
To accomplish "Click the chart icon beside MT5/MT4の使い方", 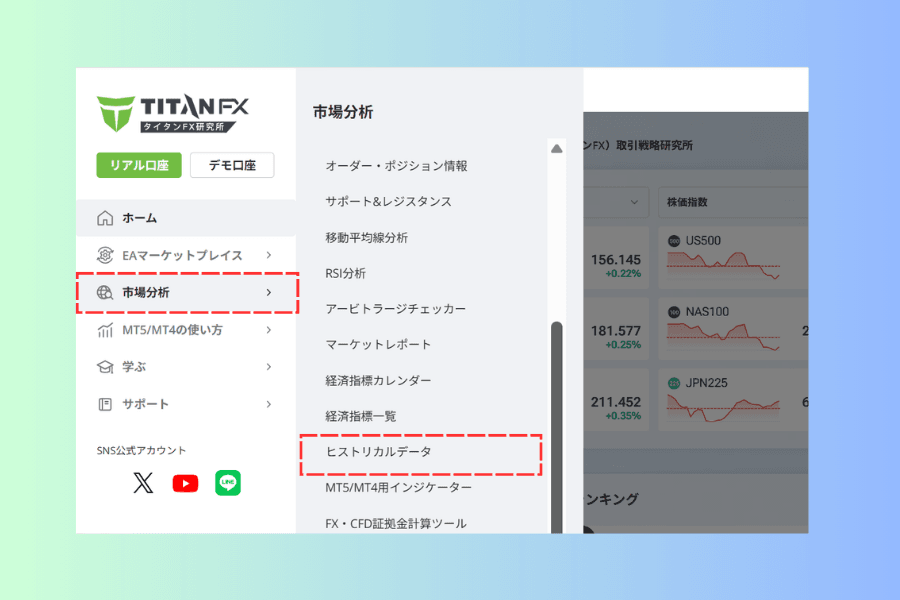I will (105, 330).
